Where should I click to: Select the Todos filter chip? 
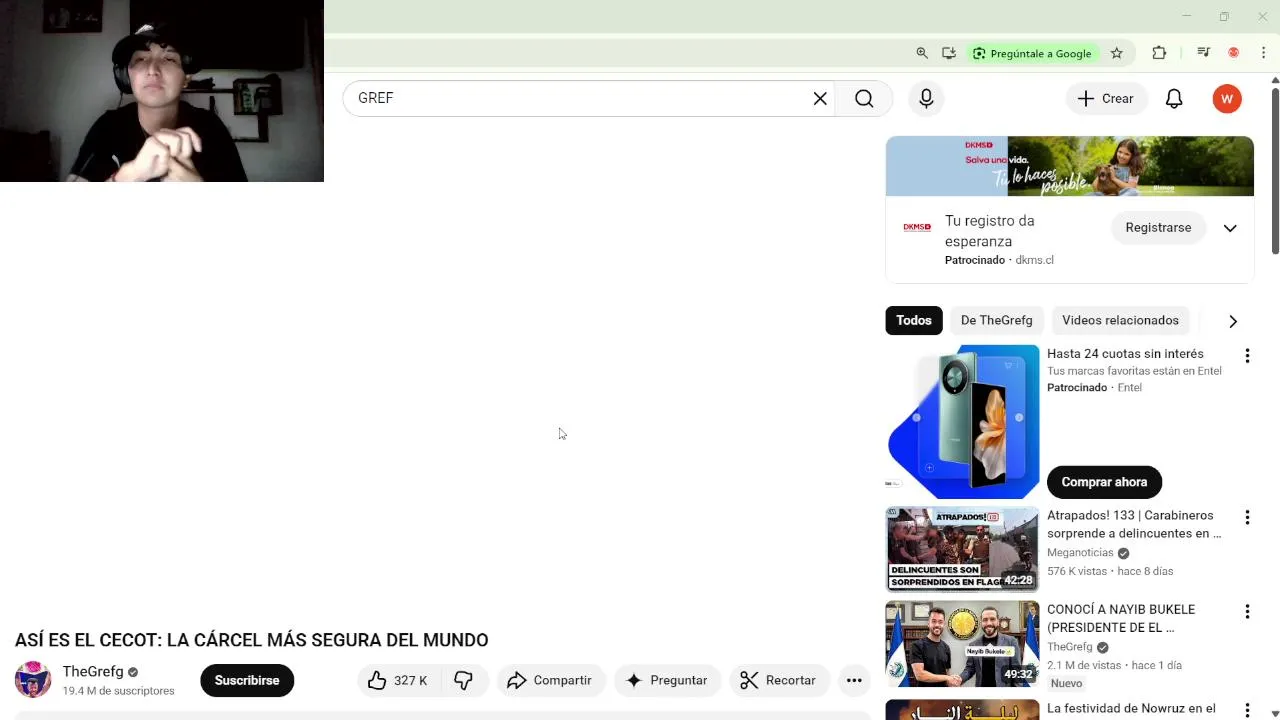pyautogui.click(x=913, y=320)
